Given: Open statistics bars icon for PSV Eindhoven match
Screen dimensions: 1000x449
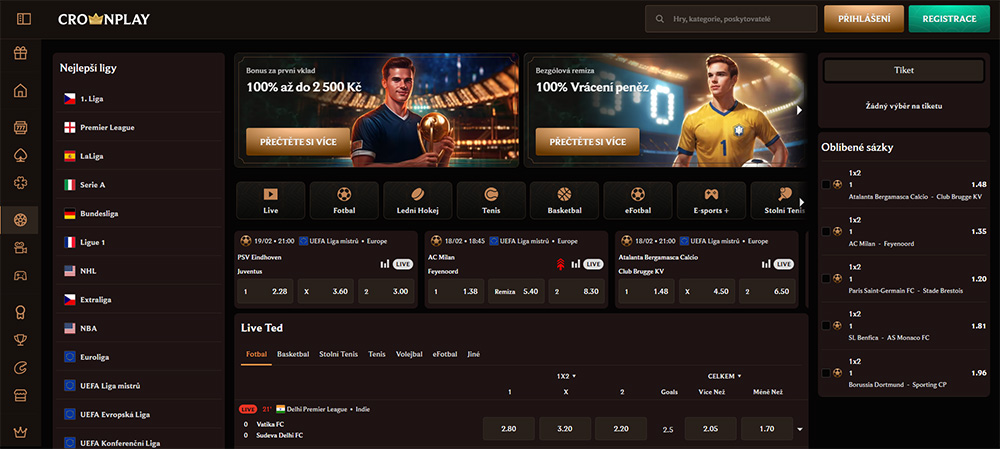Looking at the screenshot, I should (385, 264).
